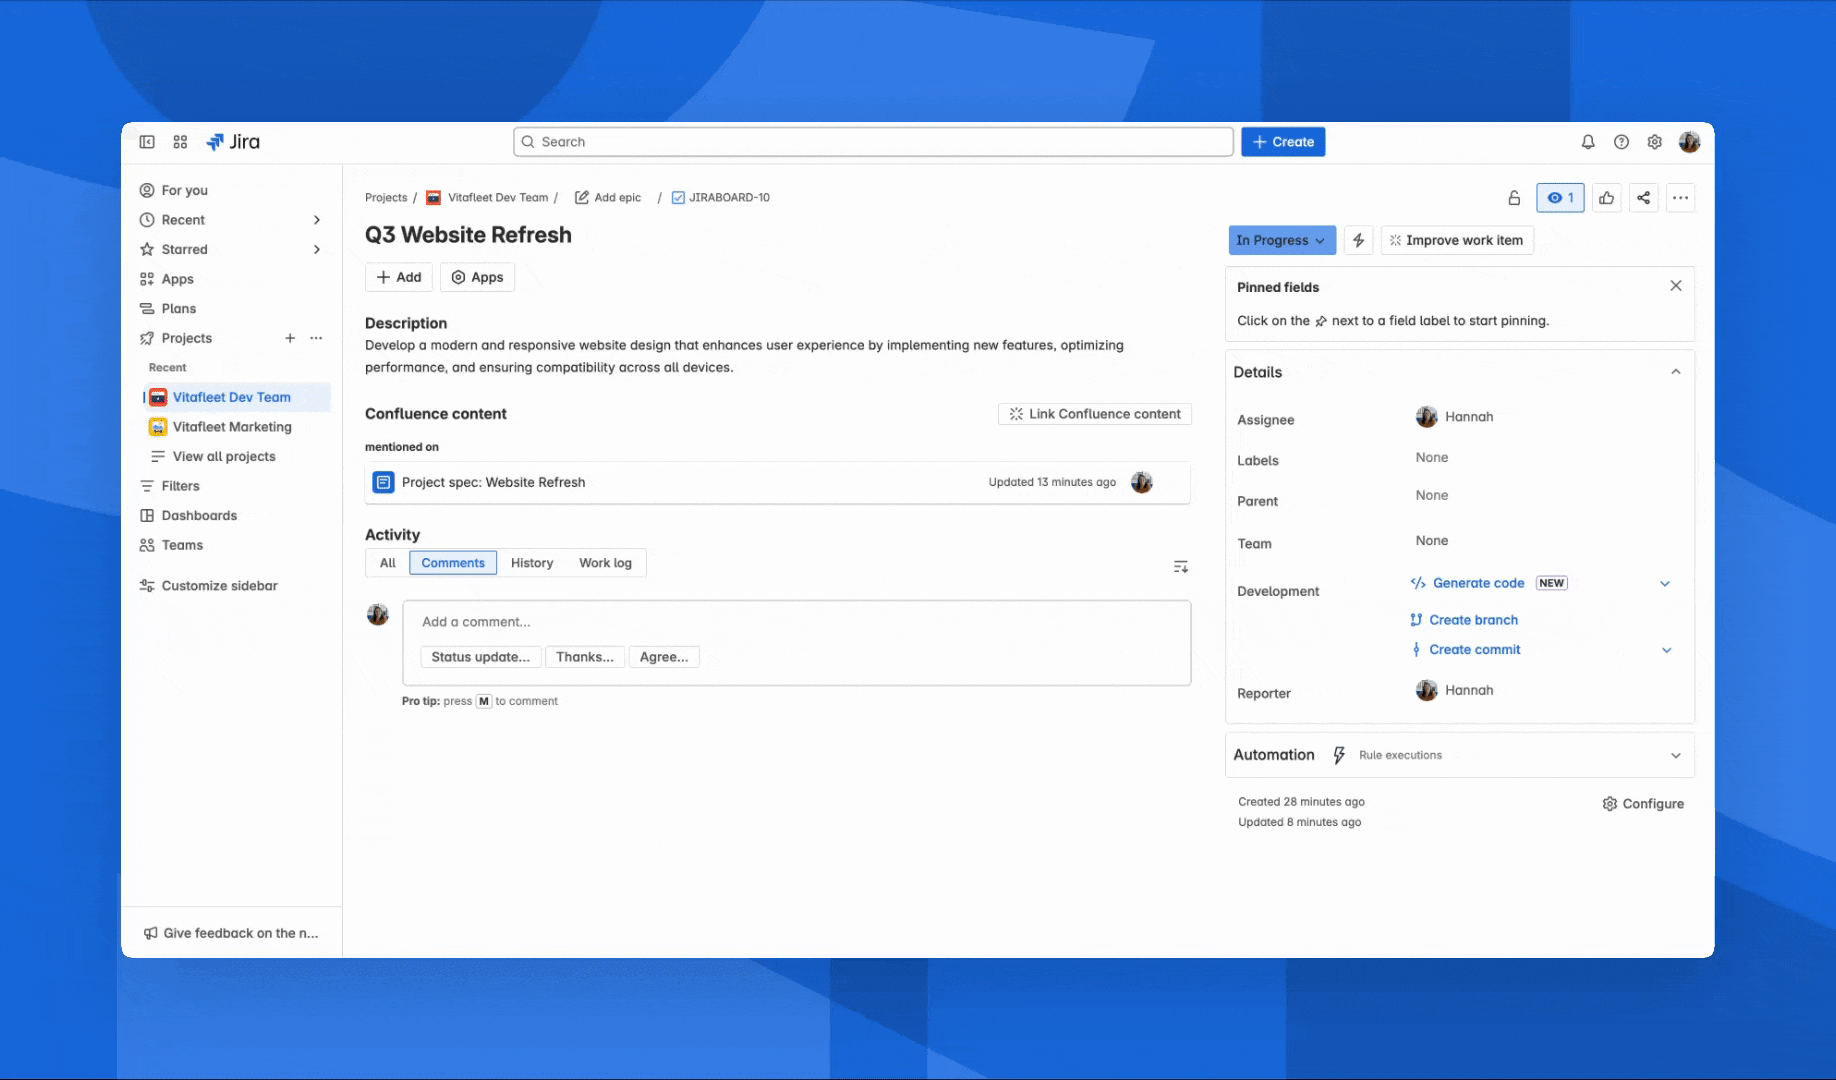
Task: Click the automation lightning bolt icon
Action: 1358,240
